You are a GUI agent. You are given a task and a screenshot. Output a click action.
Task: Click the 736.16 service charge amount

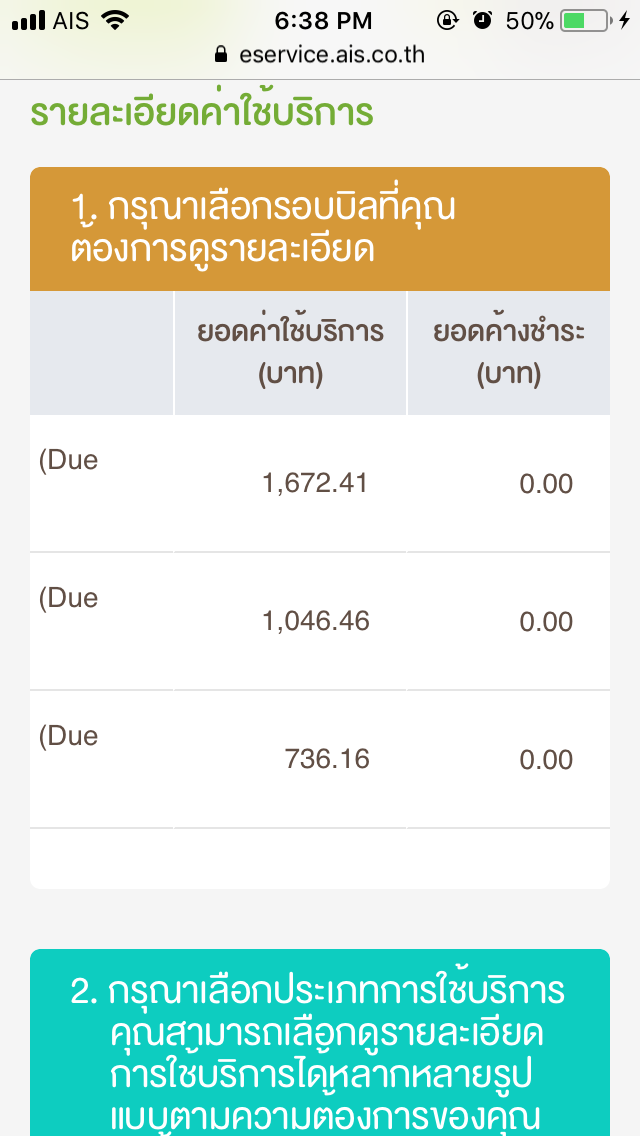327,760
